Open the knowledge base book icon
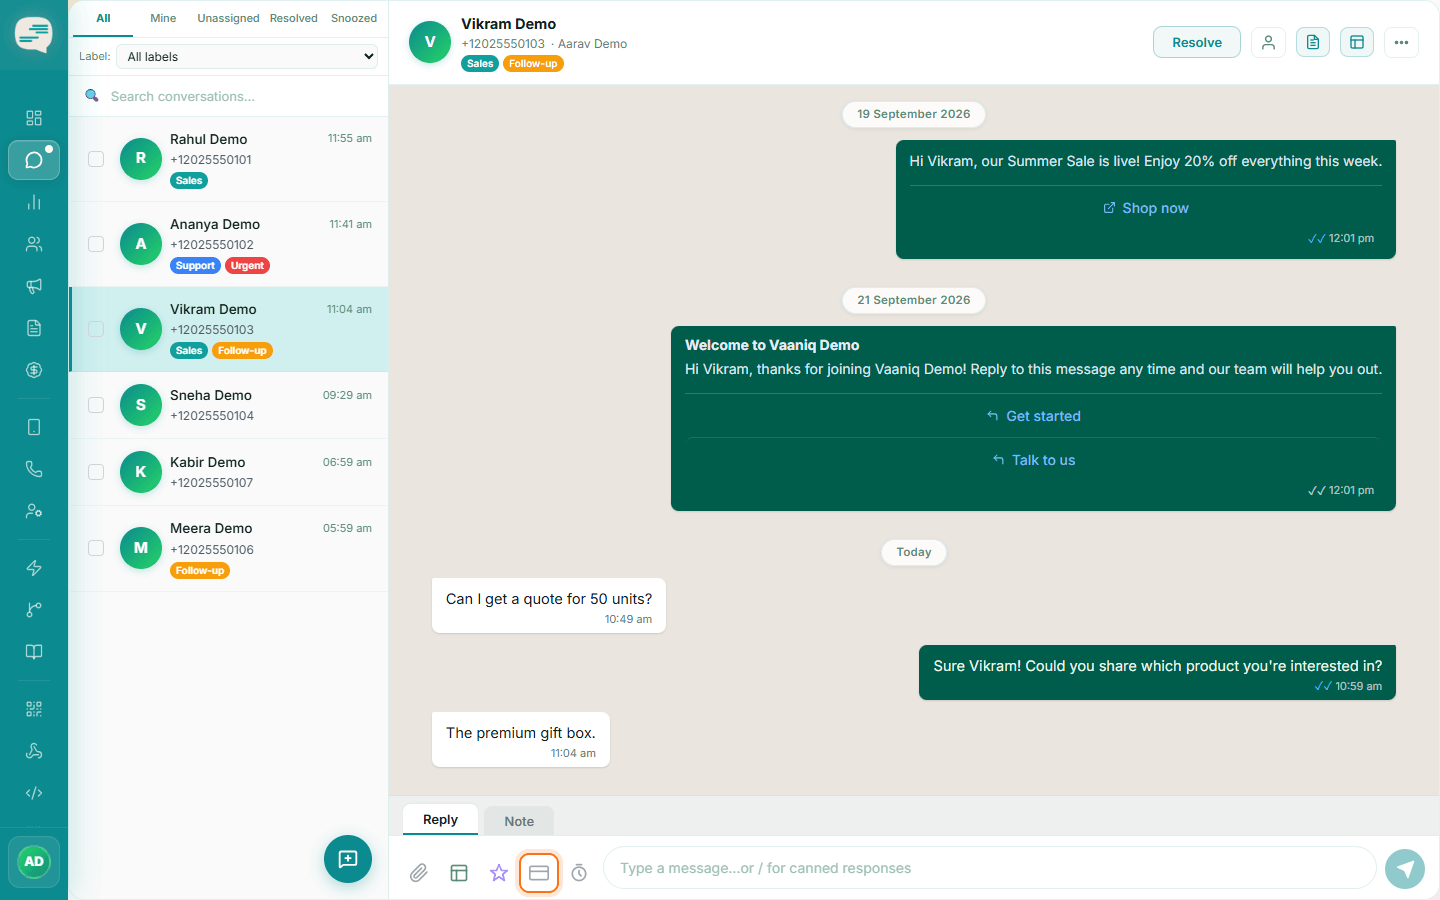1440x900 pixels. (34, 652)
